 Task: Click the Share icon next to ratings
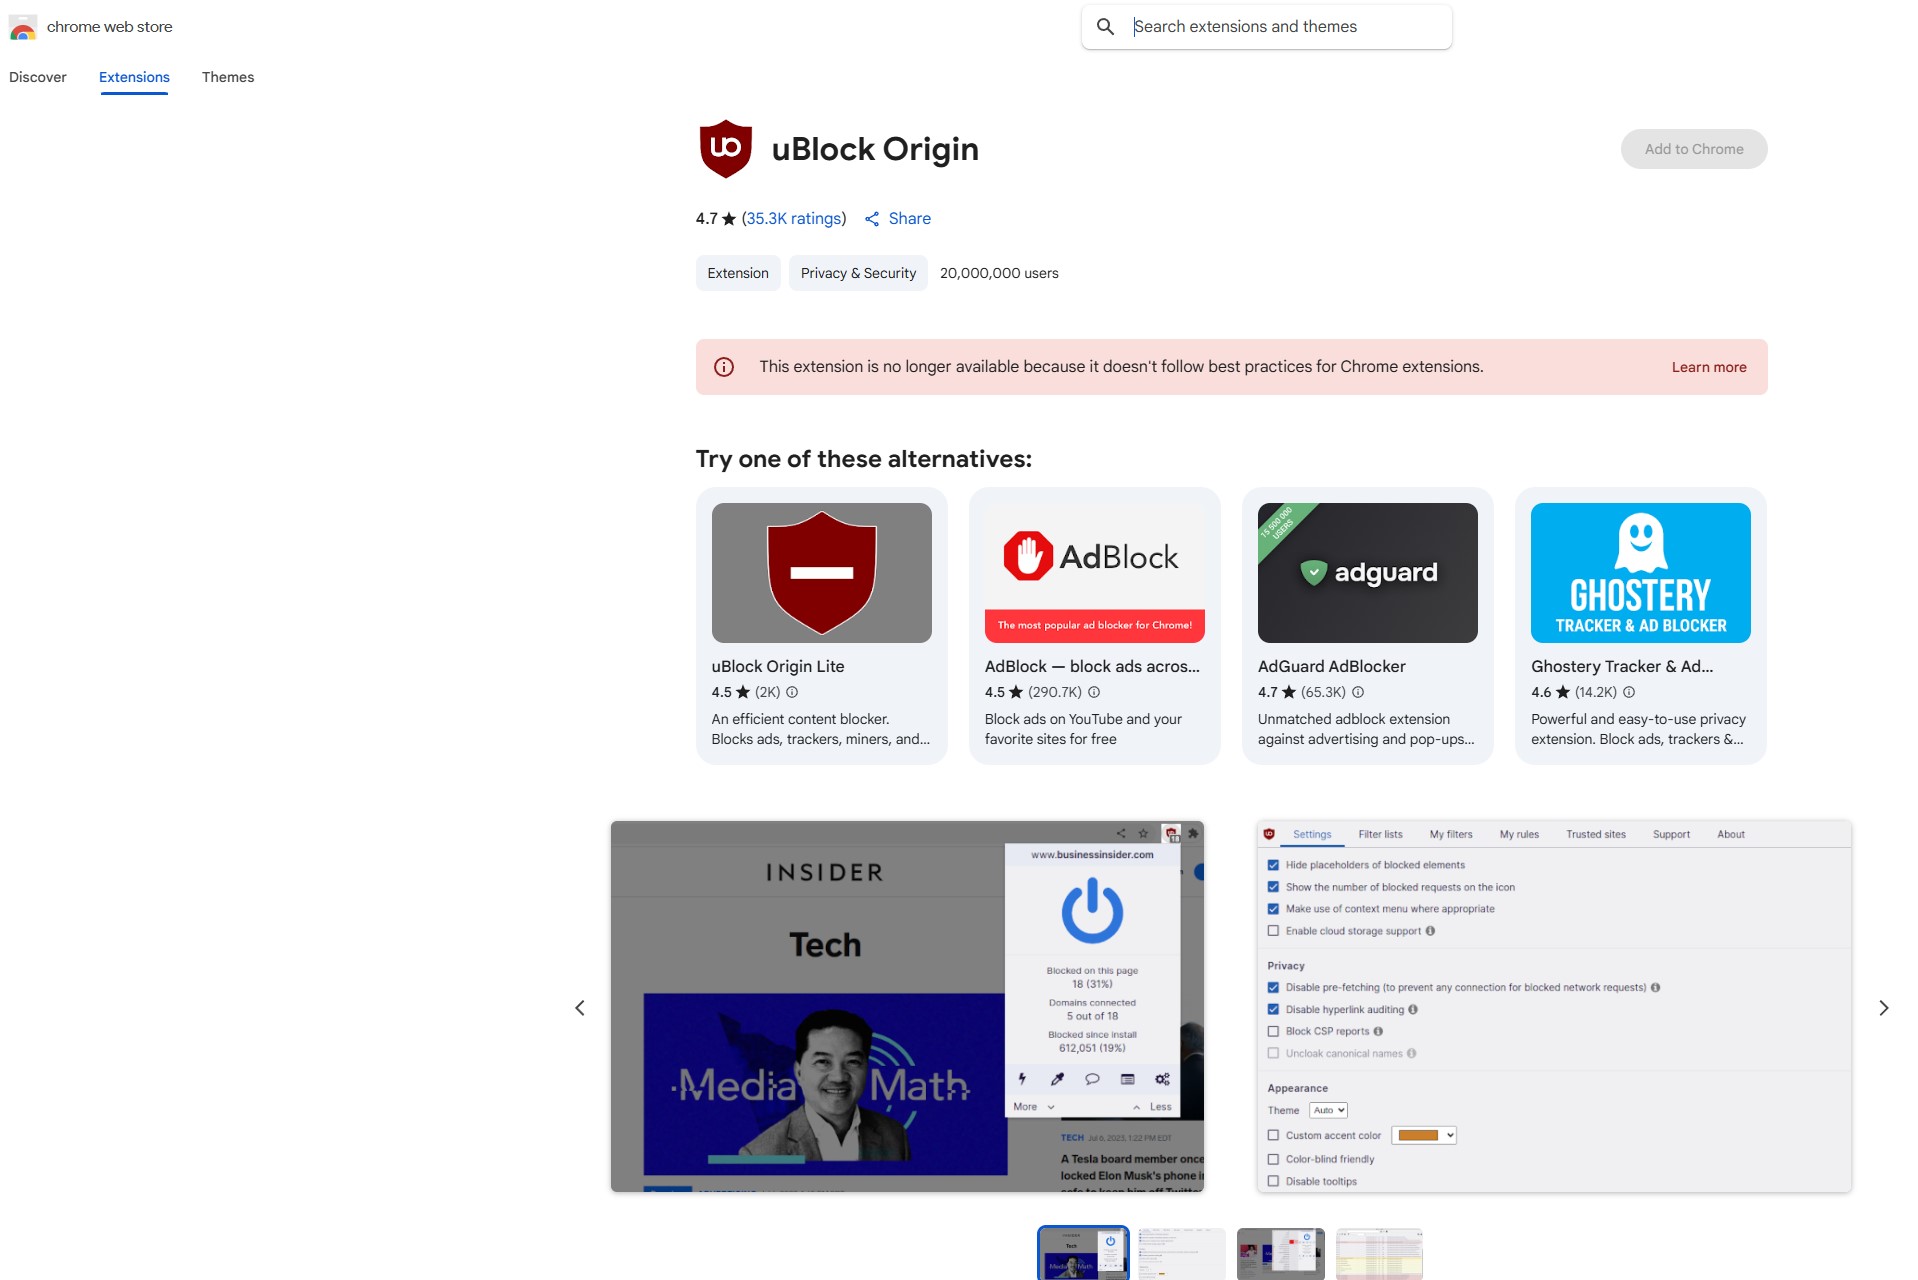point(872,219)
